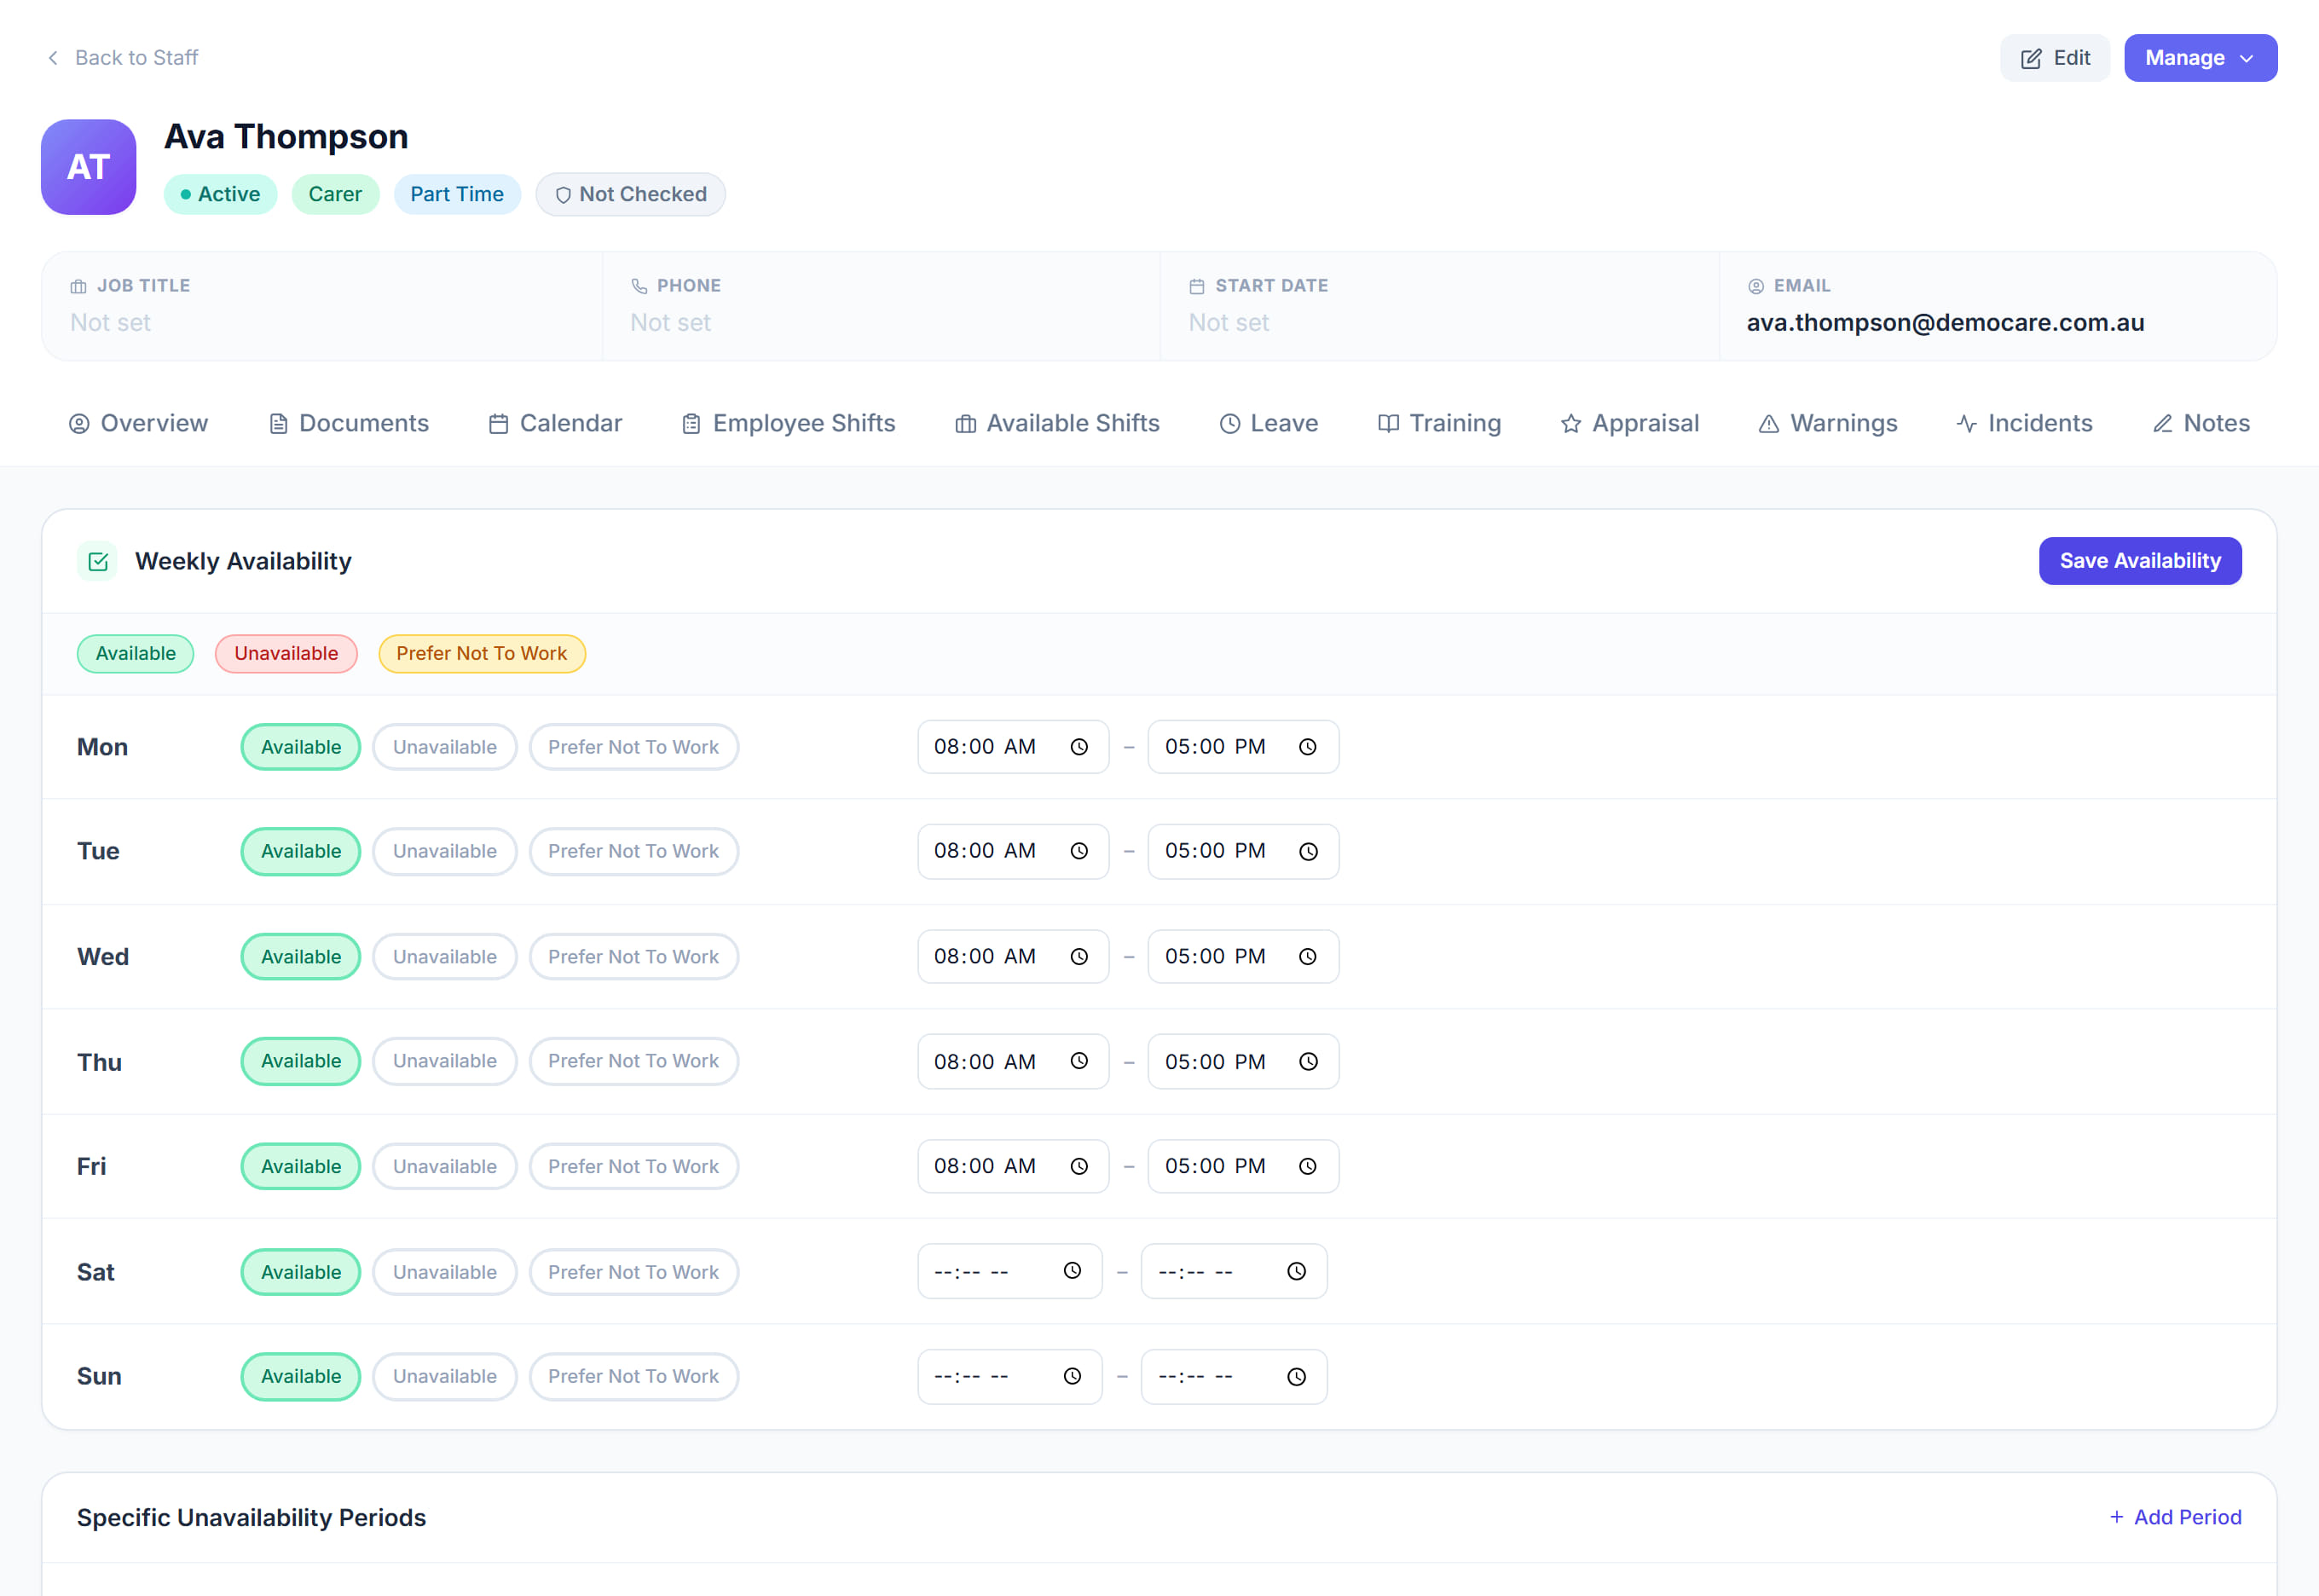Click the yellow Prefer Not To Work legend chip
This screenshot has height=1596, width=2319.
point(482,654)
